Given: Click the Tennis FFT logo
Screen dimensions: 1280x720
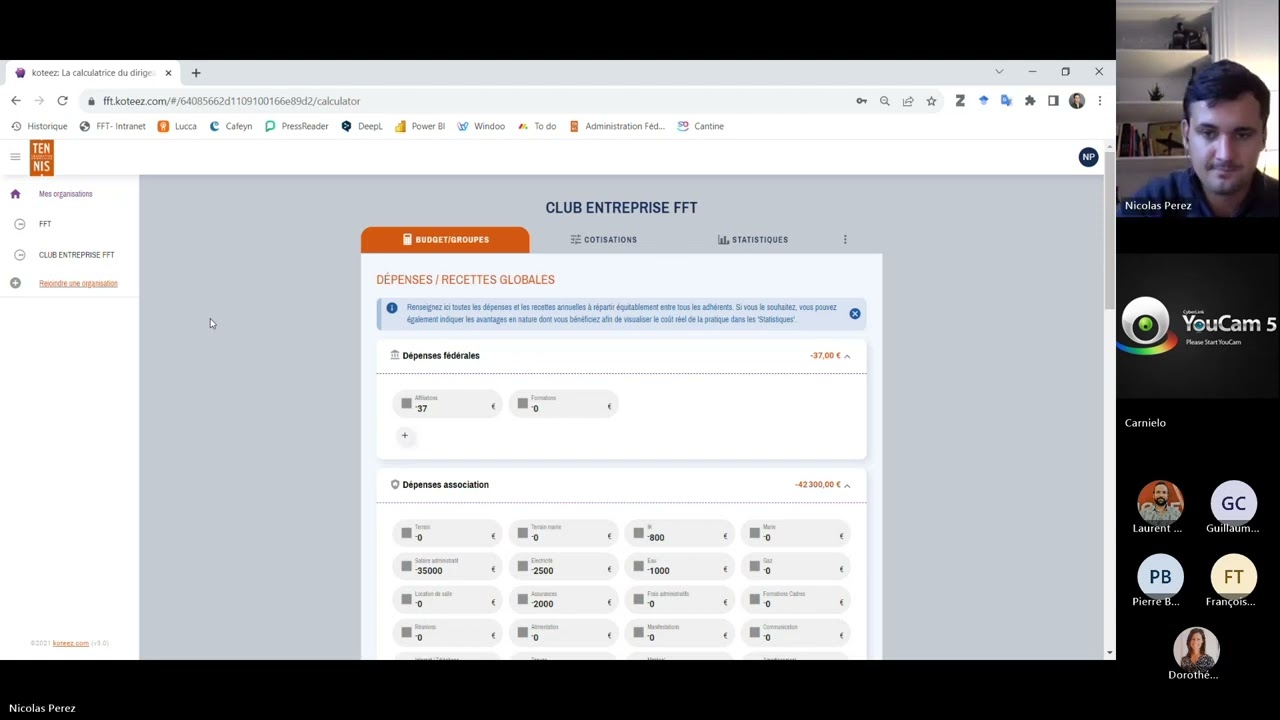Looking at the screenshot, I should coord(41,157).
